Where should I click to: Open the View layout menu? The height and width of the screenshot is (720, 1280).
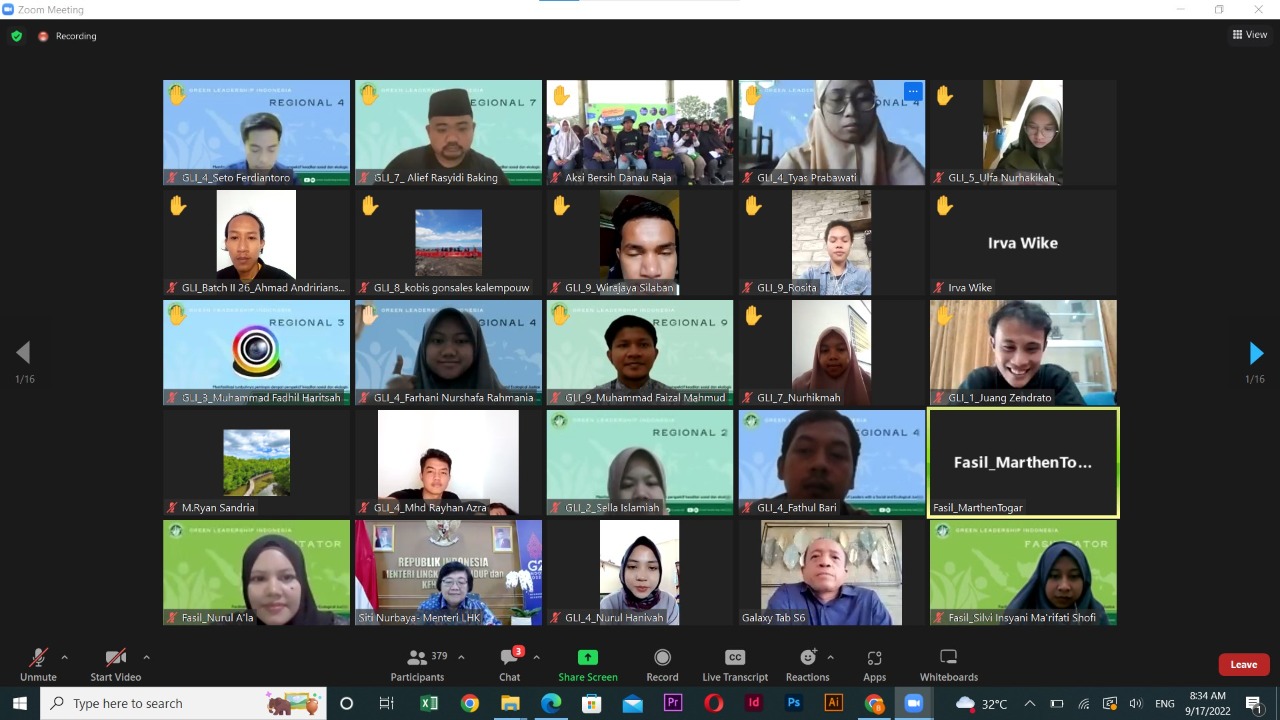(1250, 35)
